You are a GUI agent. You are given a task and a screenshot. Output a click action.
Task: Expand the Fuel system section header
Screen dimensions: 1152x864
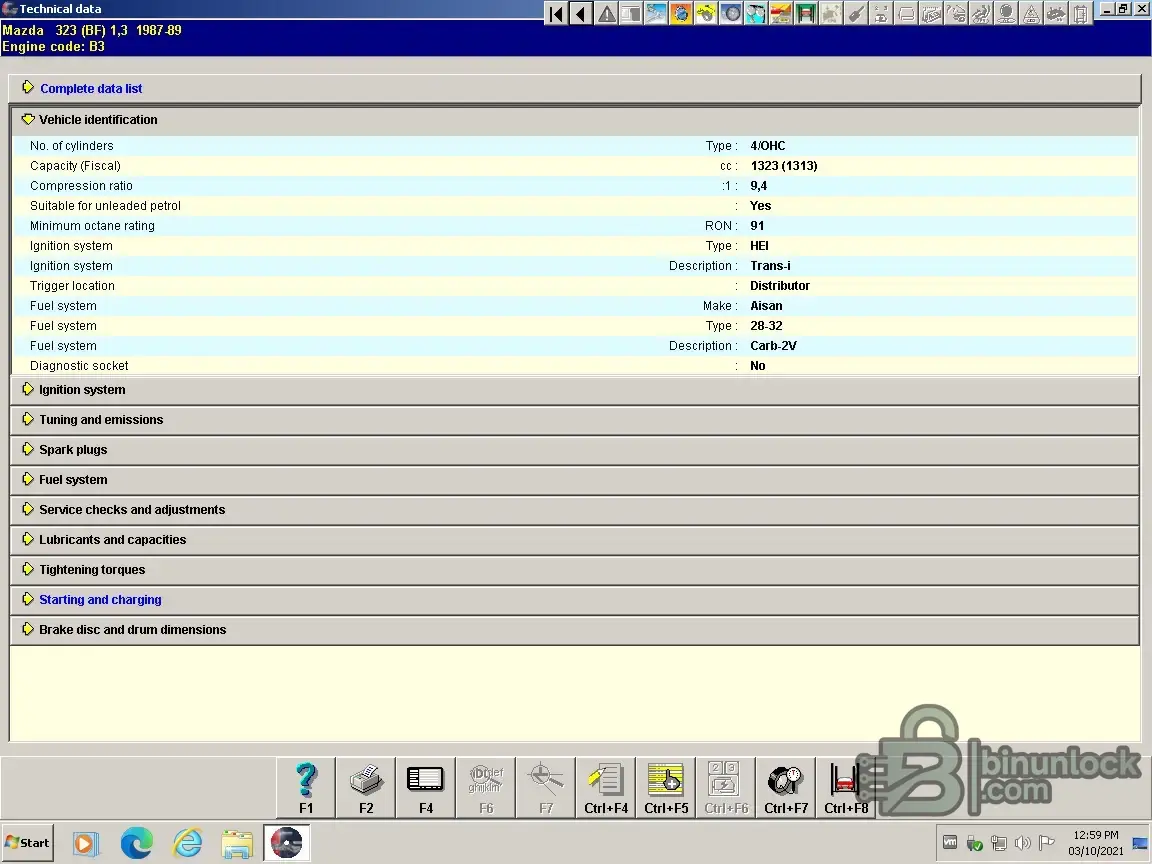click(575, 480)
